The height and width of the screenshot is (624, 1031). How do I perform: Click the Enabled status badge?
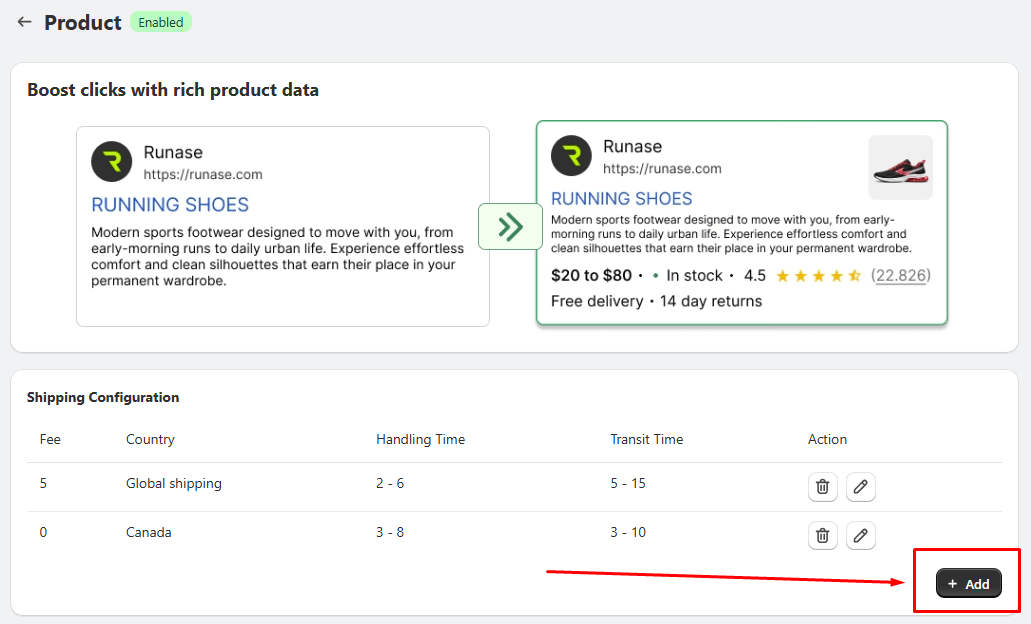coord(160,22)
